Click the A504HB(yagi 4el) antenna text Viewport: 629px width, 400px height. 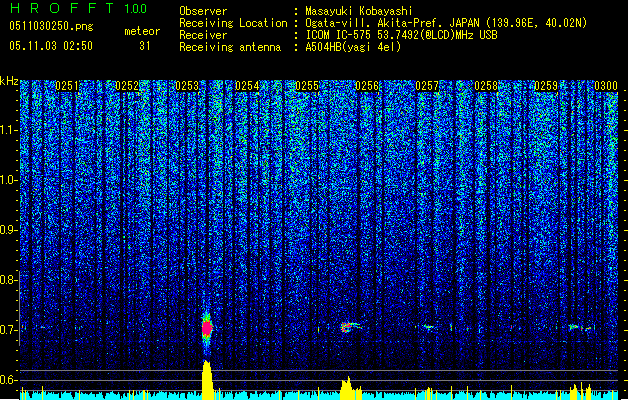click(x=353, y=47)
